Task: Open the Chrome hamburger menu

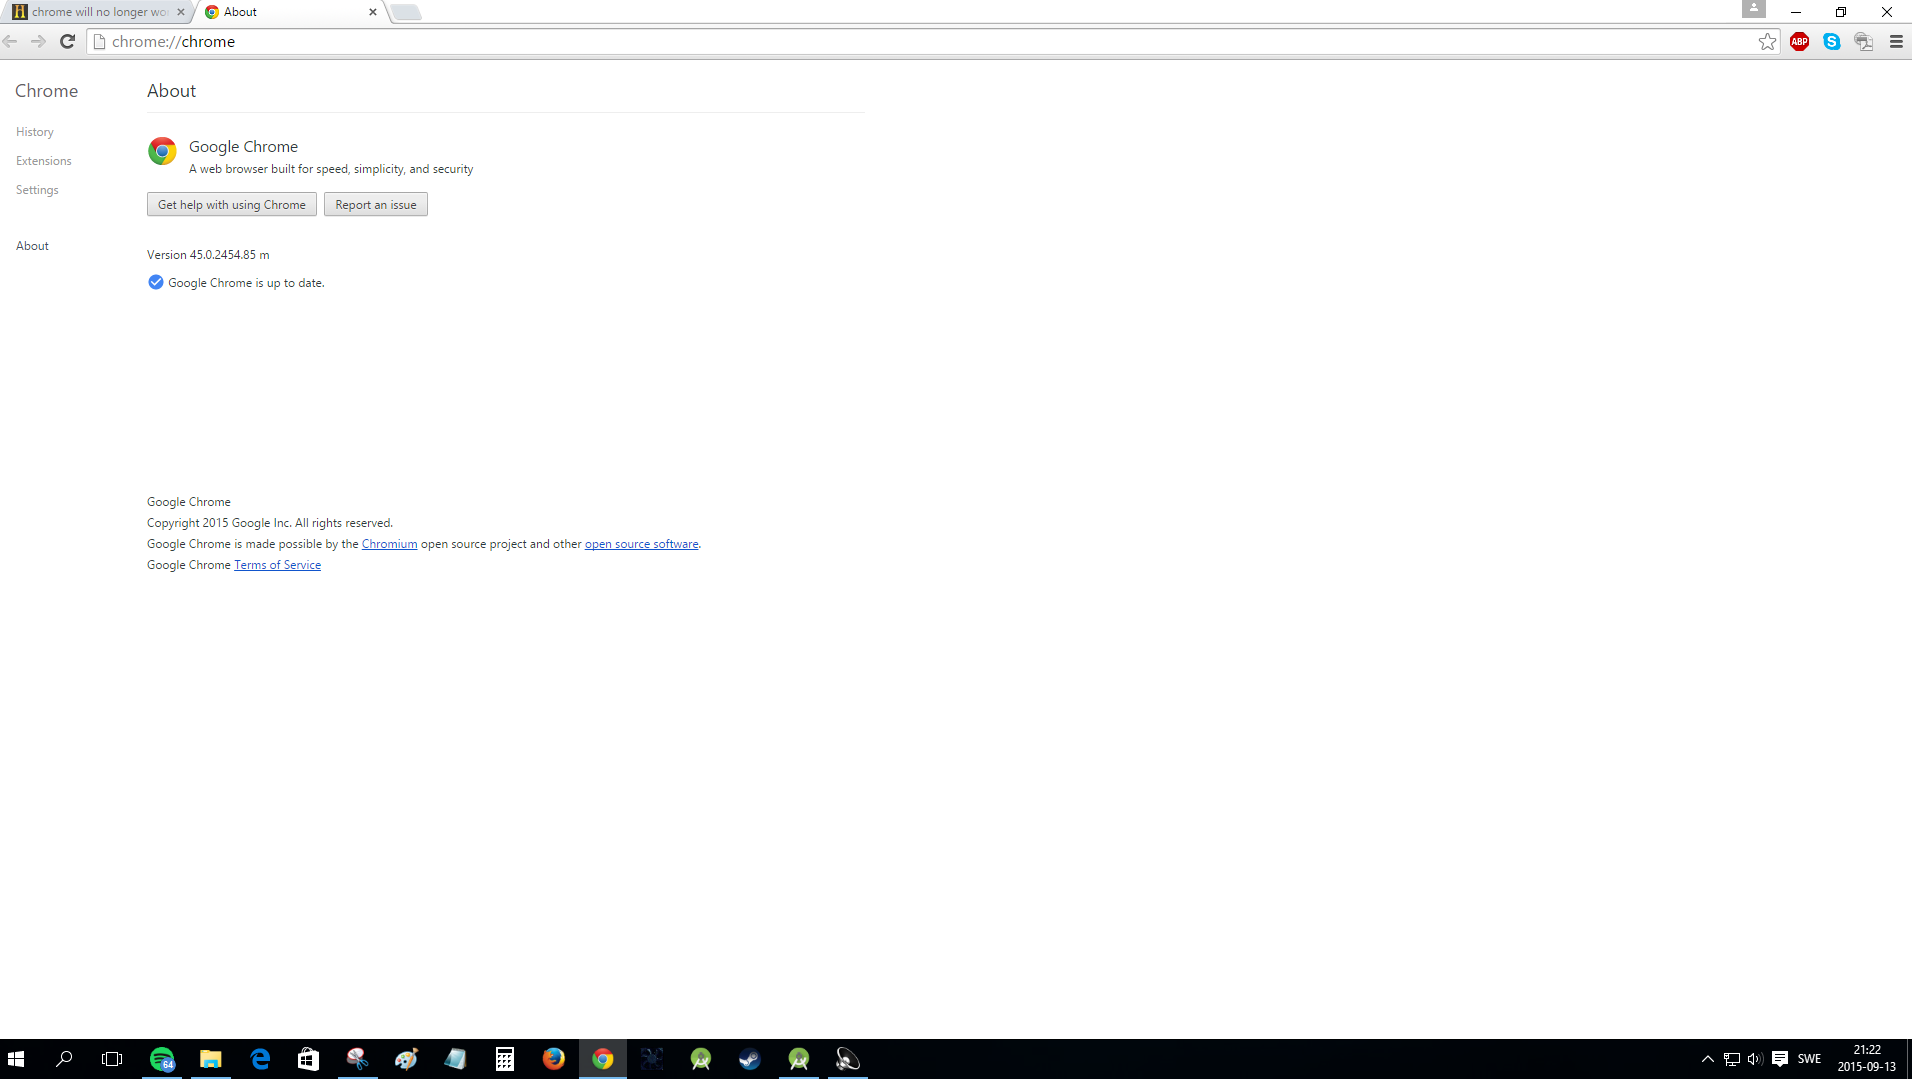Action: click(1896, 41)
